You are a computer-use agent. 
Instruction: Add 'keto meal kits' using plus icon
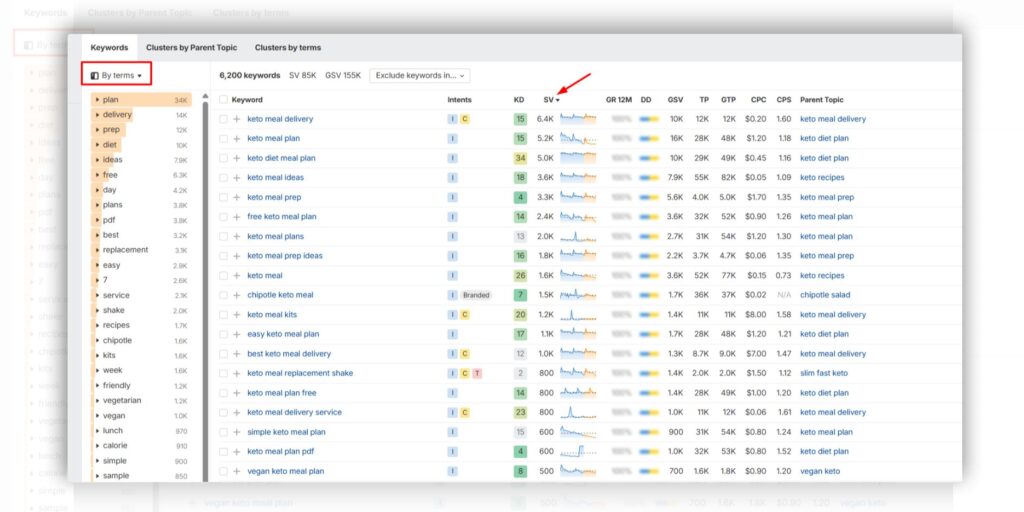click(236, 315)
